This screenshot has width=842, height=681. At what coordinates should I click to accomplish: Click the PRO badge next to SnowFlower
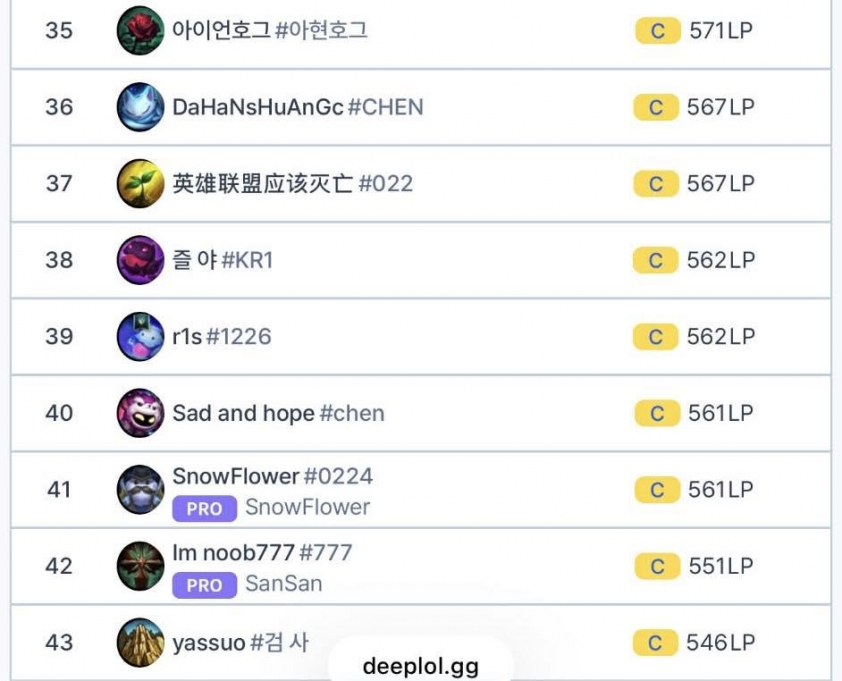[204, 508]
